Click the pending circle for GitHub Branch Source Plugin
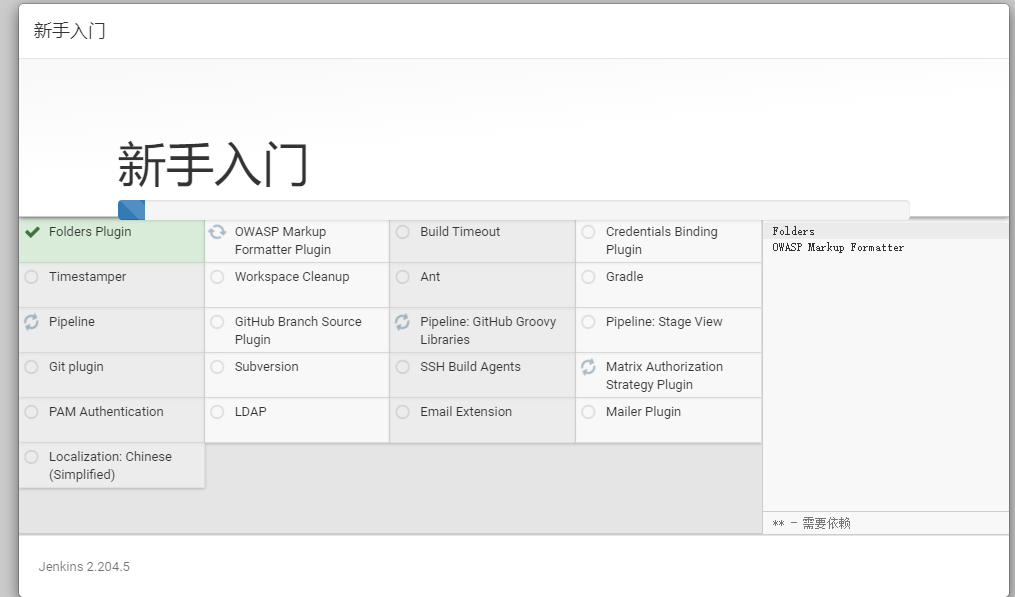Image resolution: width=1015 pixels, height=597 pixels. (x=218, y=322)
